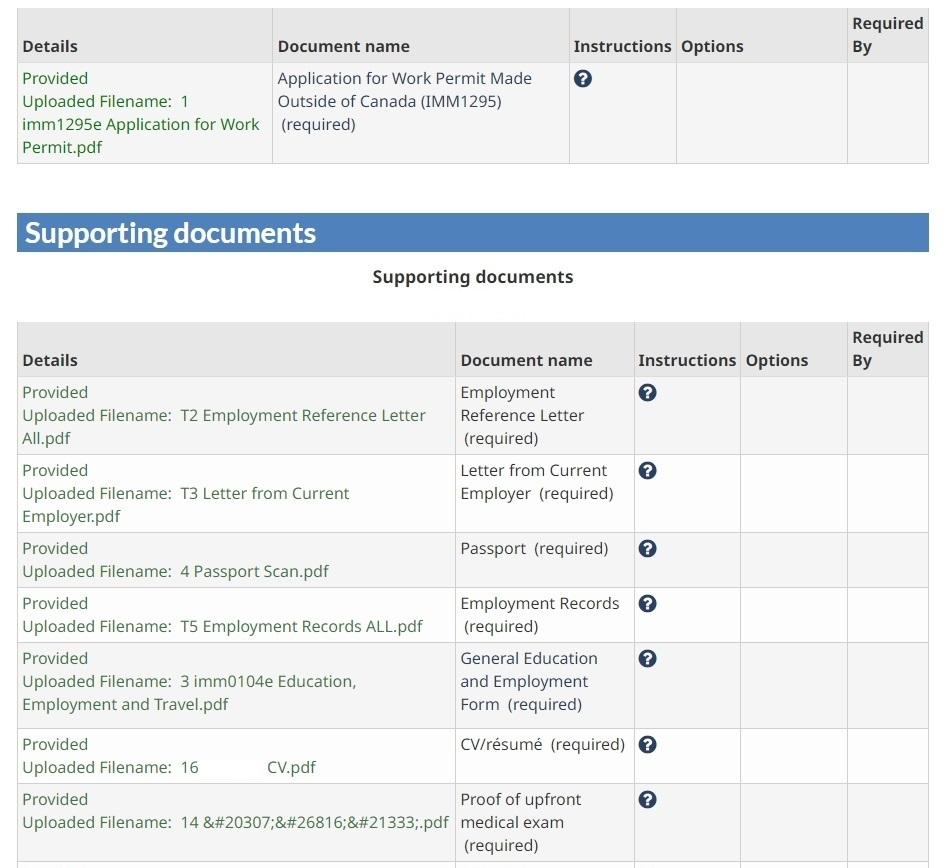Select 'Required By' header in the top application table
The height and width of the screenshot is (868, 950).
[x=888, y=35]
